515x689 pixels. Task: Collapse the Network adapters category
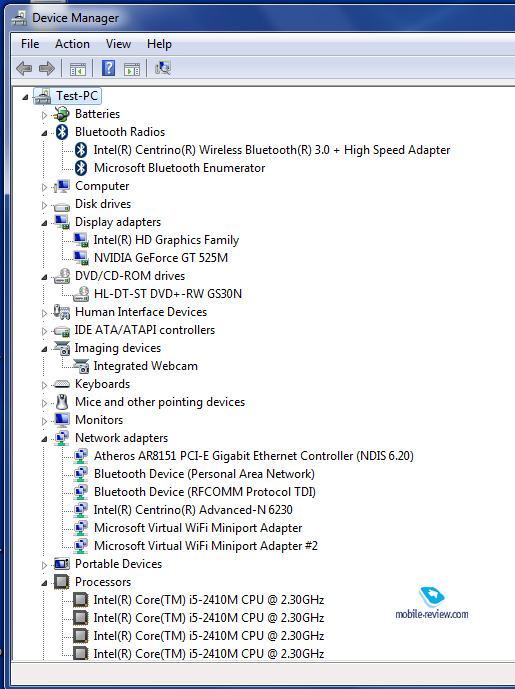click(x=44, y=439)
